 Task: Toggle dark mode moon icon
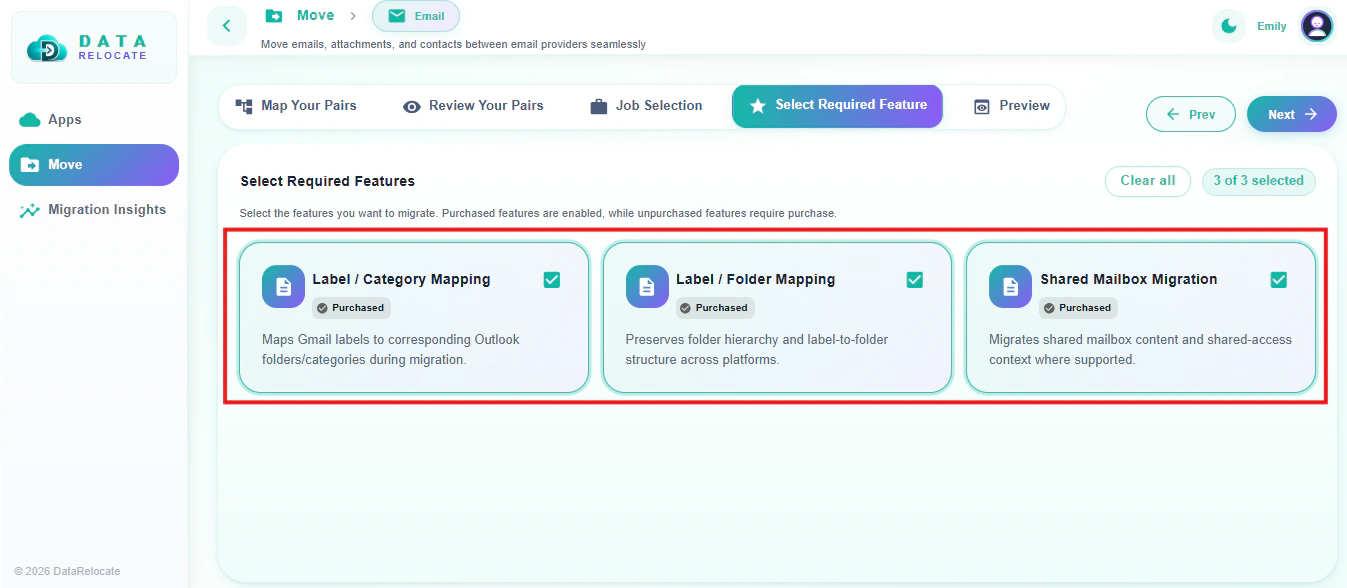[1229, 26]
